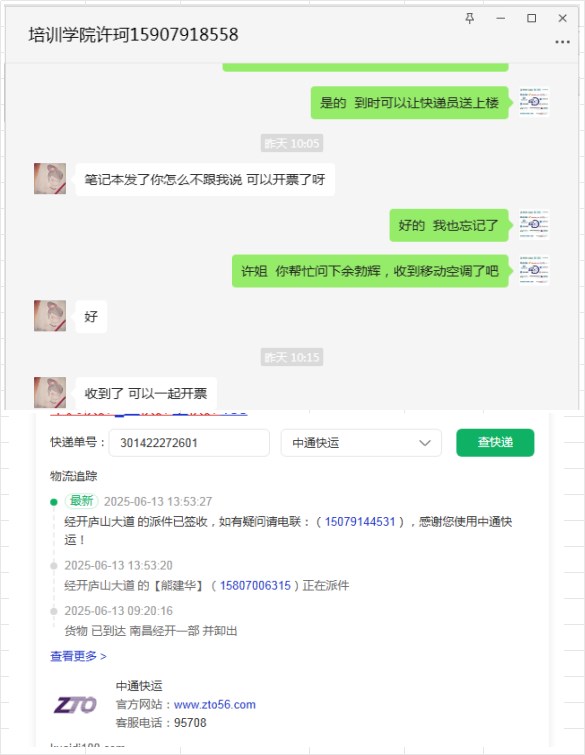Image resolution: width=585 pixels, height=755 pixels.
Task: Select message bubble 许姐 你帮忙问下余勃辉
Action: coord(370,271)
